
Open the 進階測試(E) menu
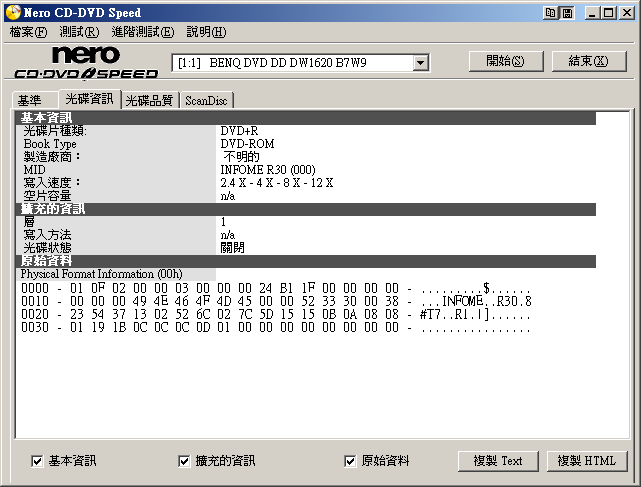(143, 32)
